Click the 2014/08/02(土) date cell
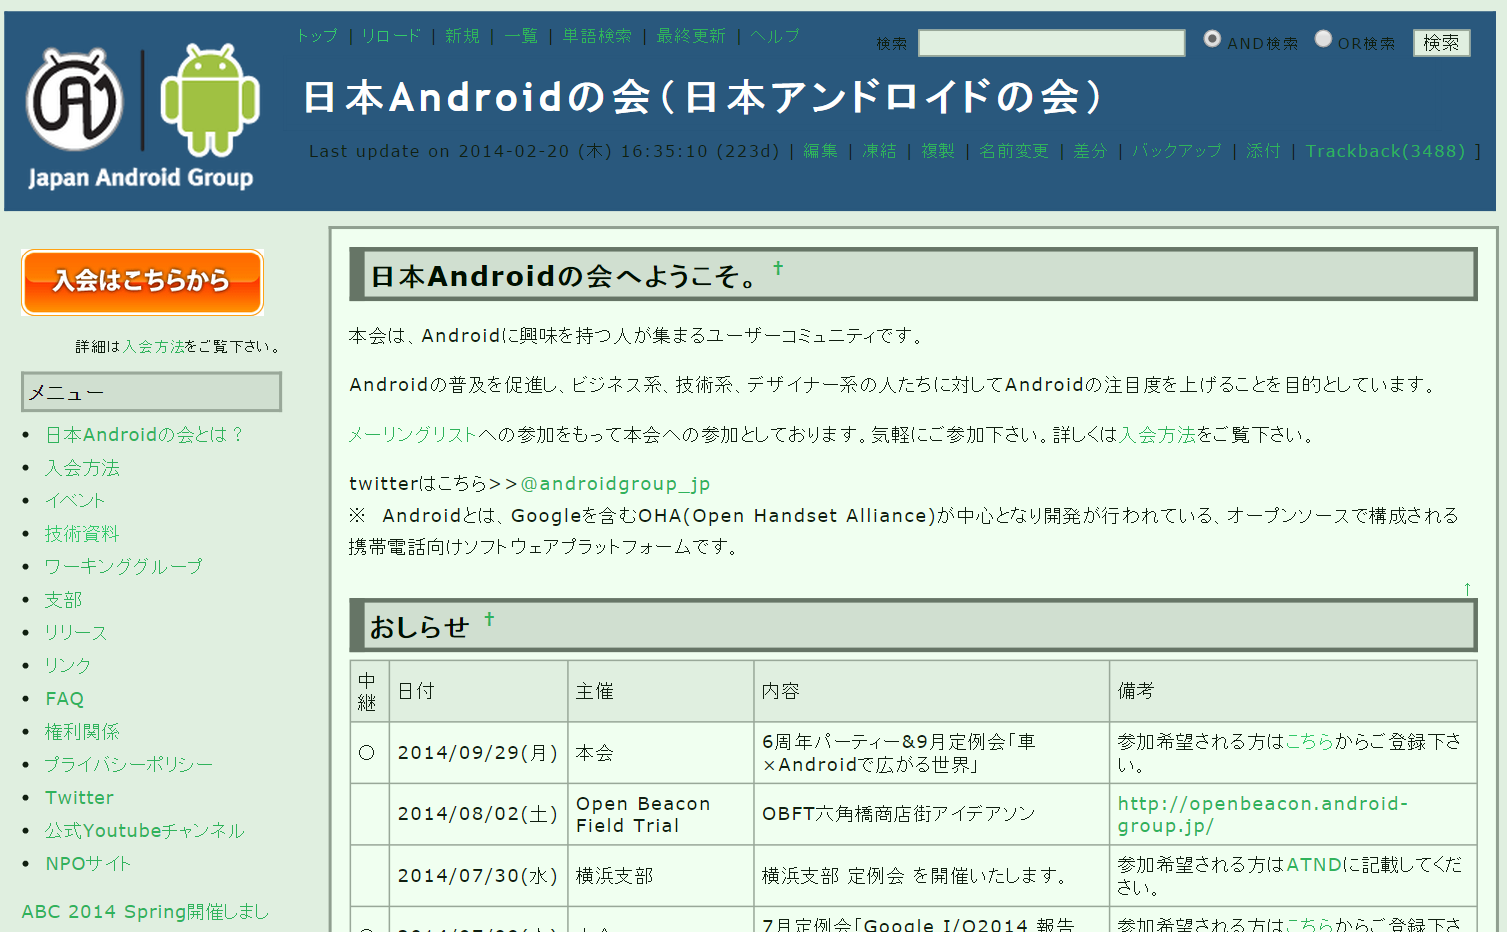Image resolution: width=1507 pixels, height=932 pixels. click(478, 814)
